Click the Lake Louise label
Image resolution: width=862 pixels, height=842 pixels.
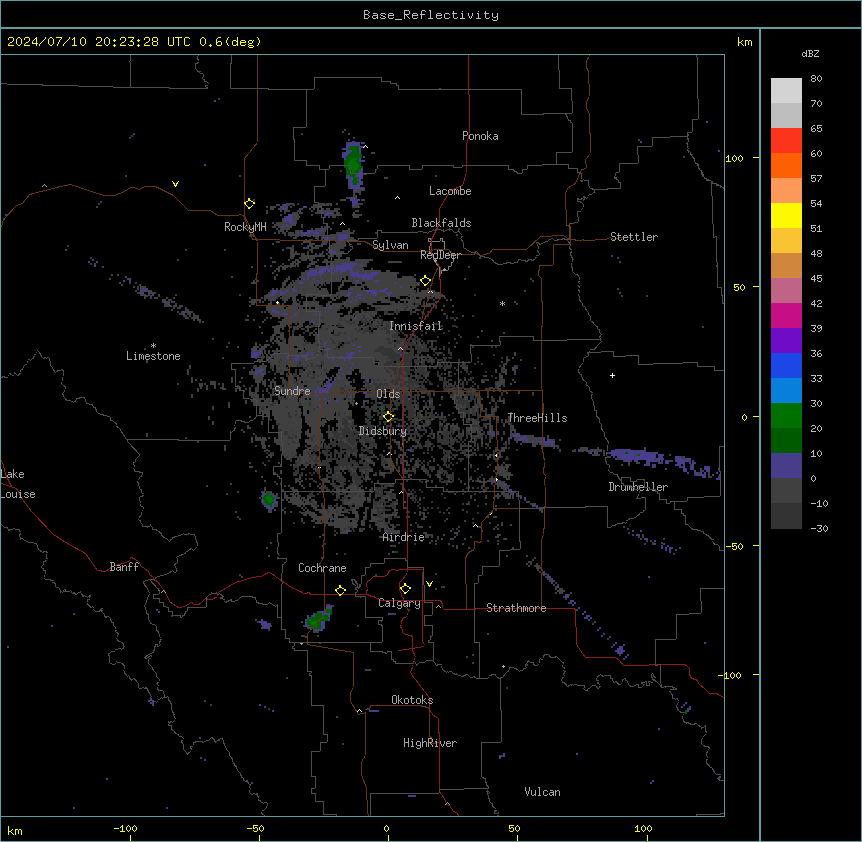pyautogui.click(x=17, y=484)
